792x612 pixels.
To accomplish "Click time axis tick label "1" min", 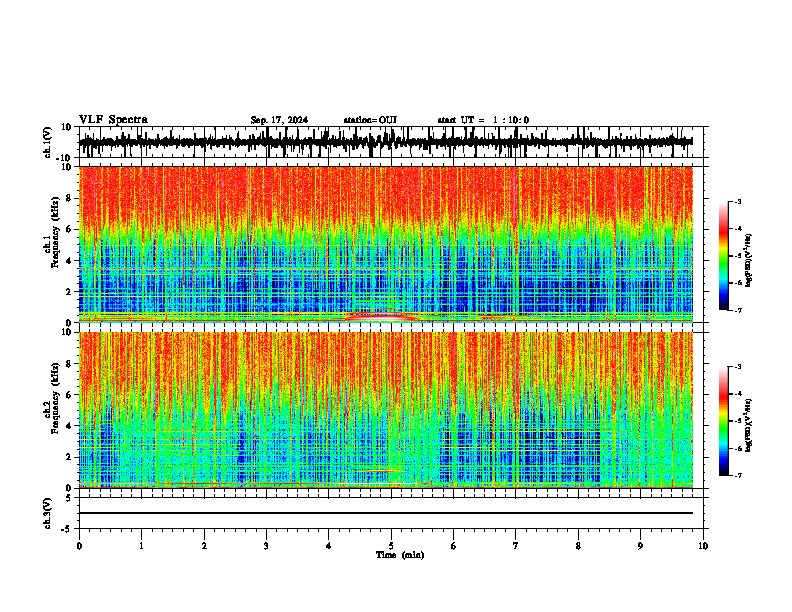I will (x=141, y=546).
